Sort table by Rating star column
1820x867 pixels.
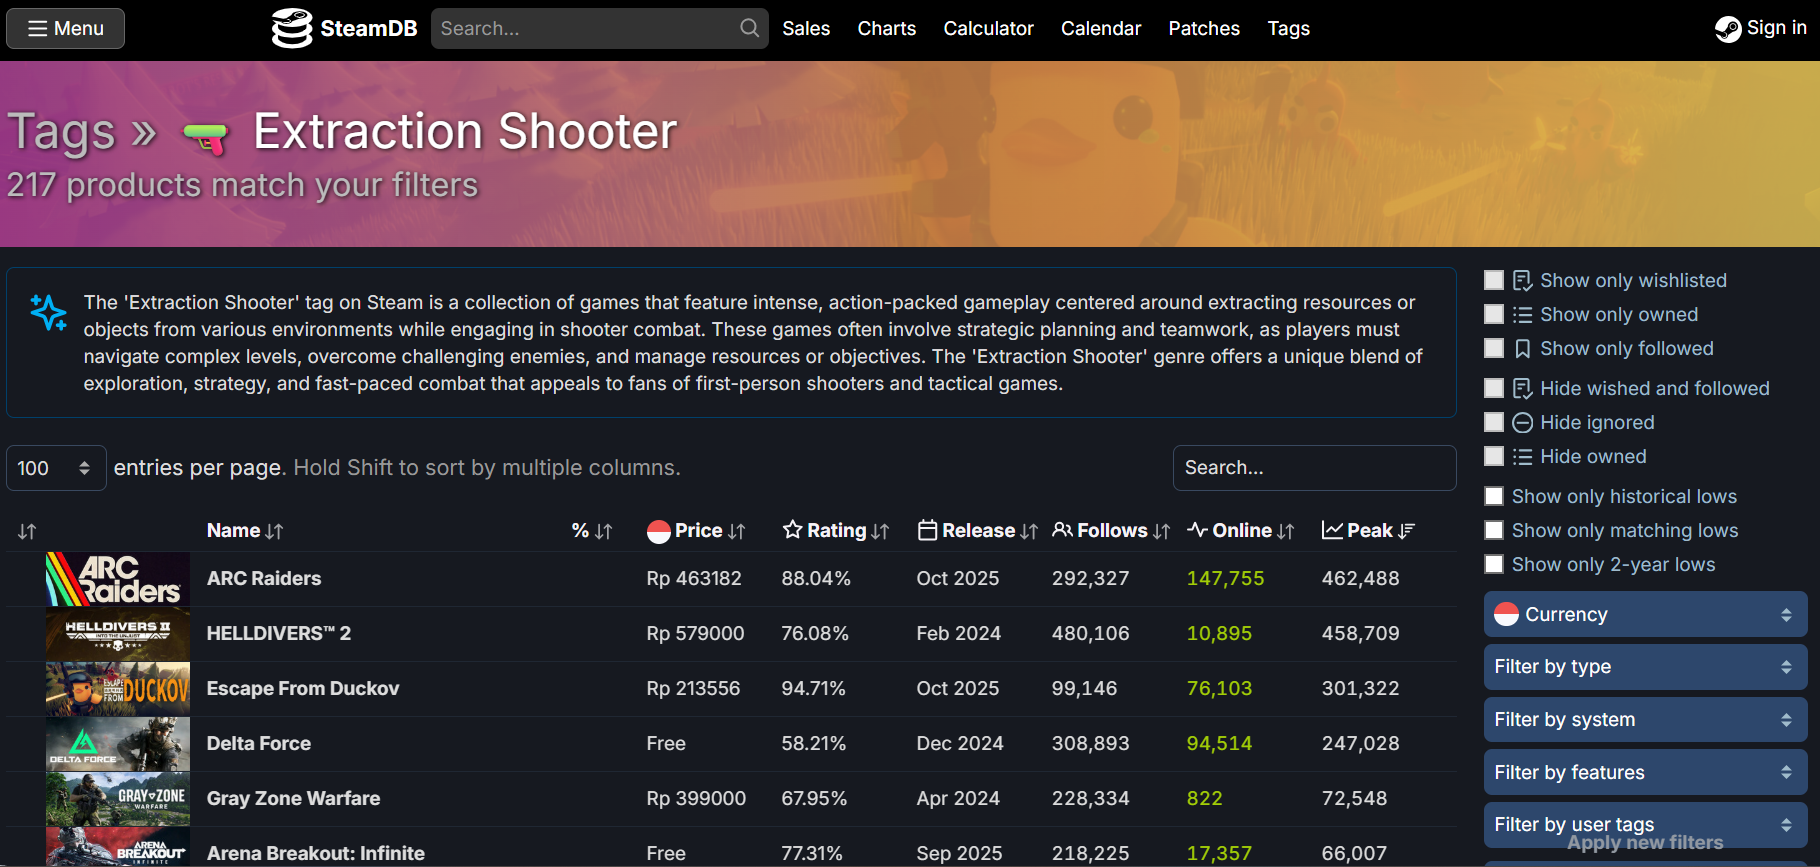pyautogui.click(x=835, y=531)
